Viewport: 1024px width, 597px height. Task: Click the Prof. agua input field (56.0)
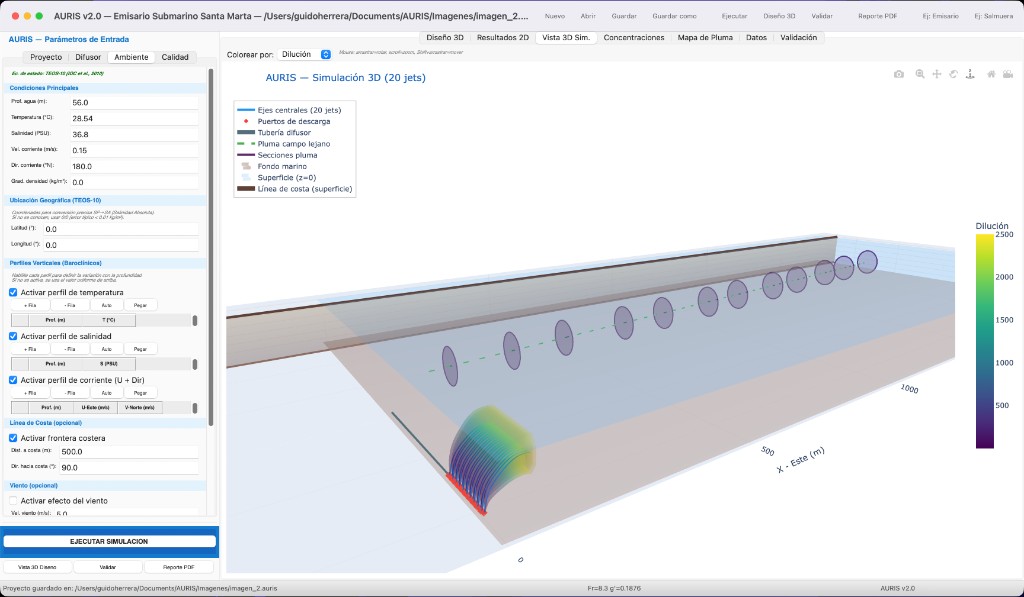(x=134, y=103)
